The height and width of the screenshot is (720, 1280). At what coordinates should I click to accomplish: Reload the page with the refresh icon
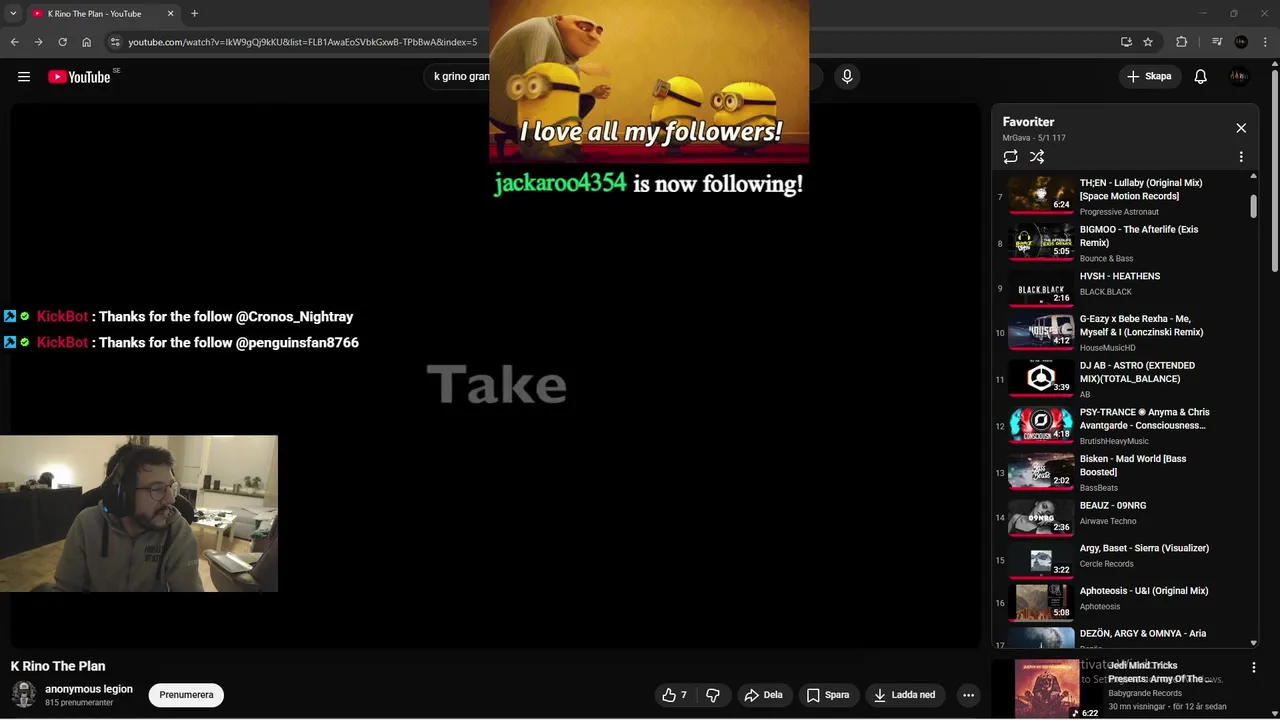coord(62,42)
